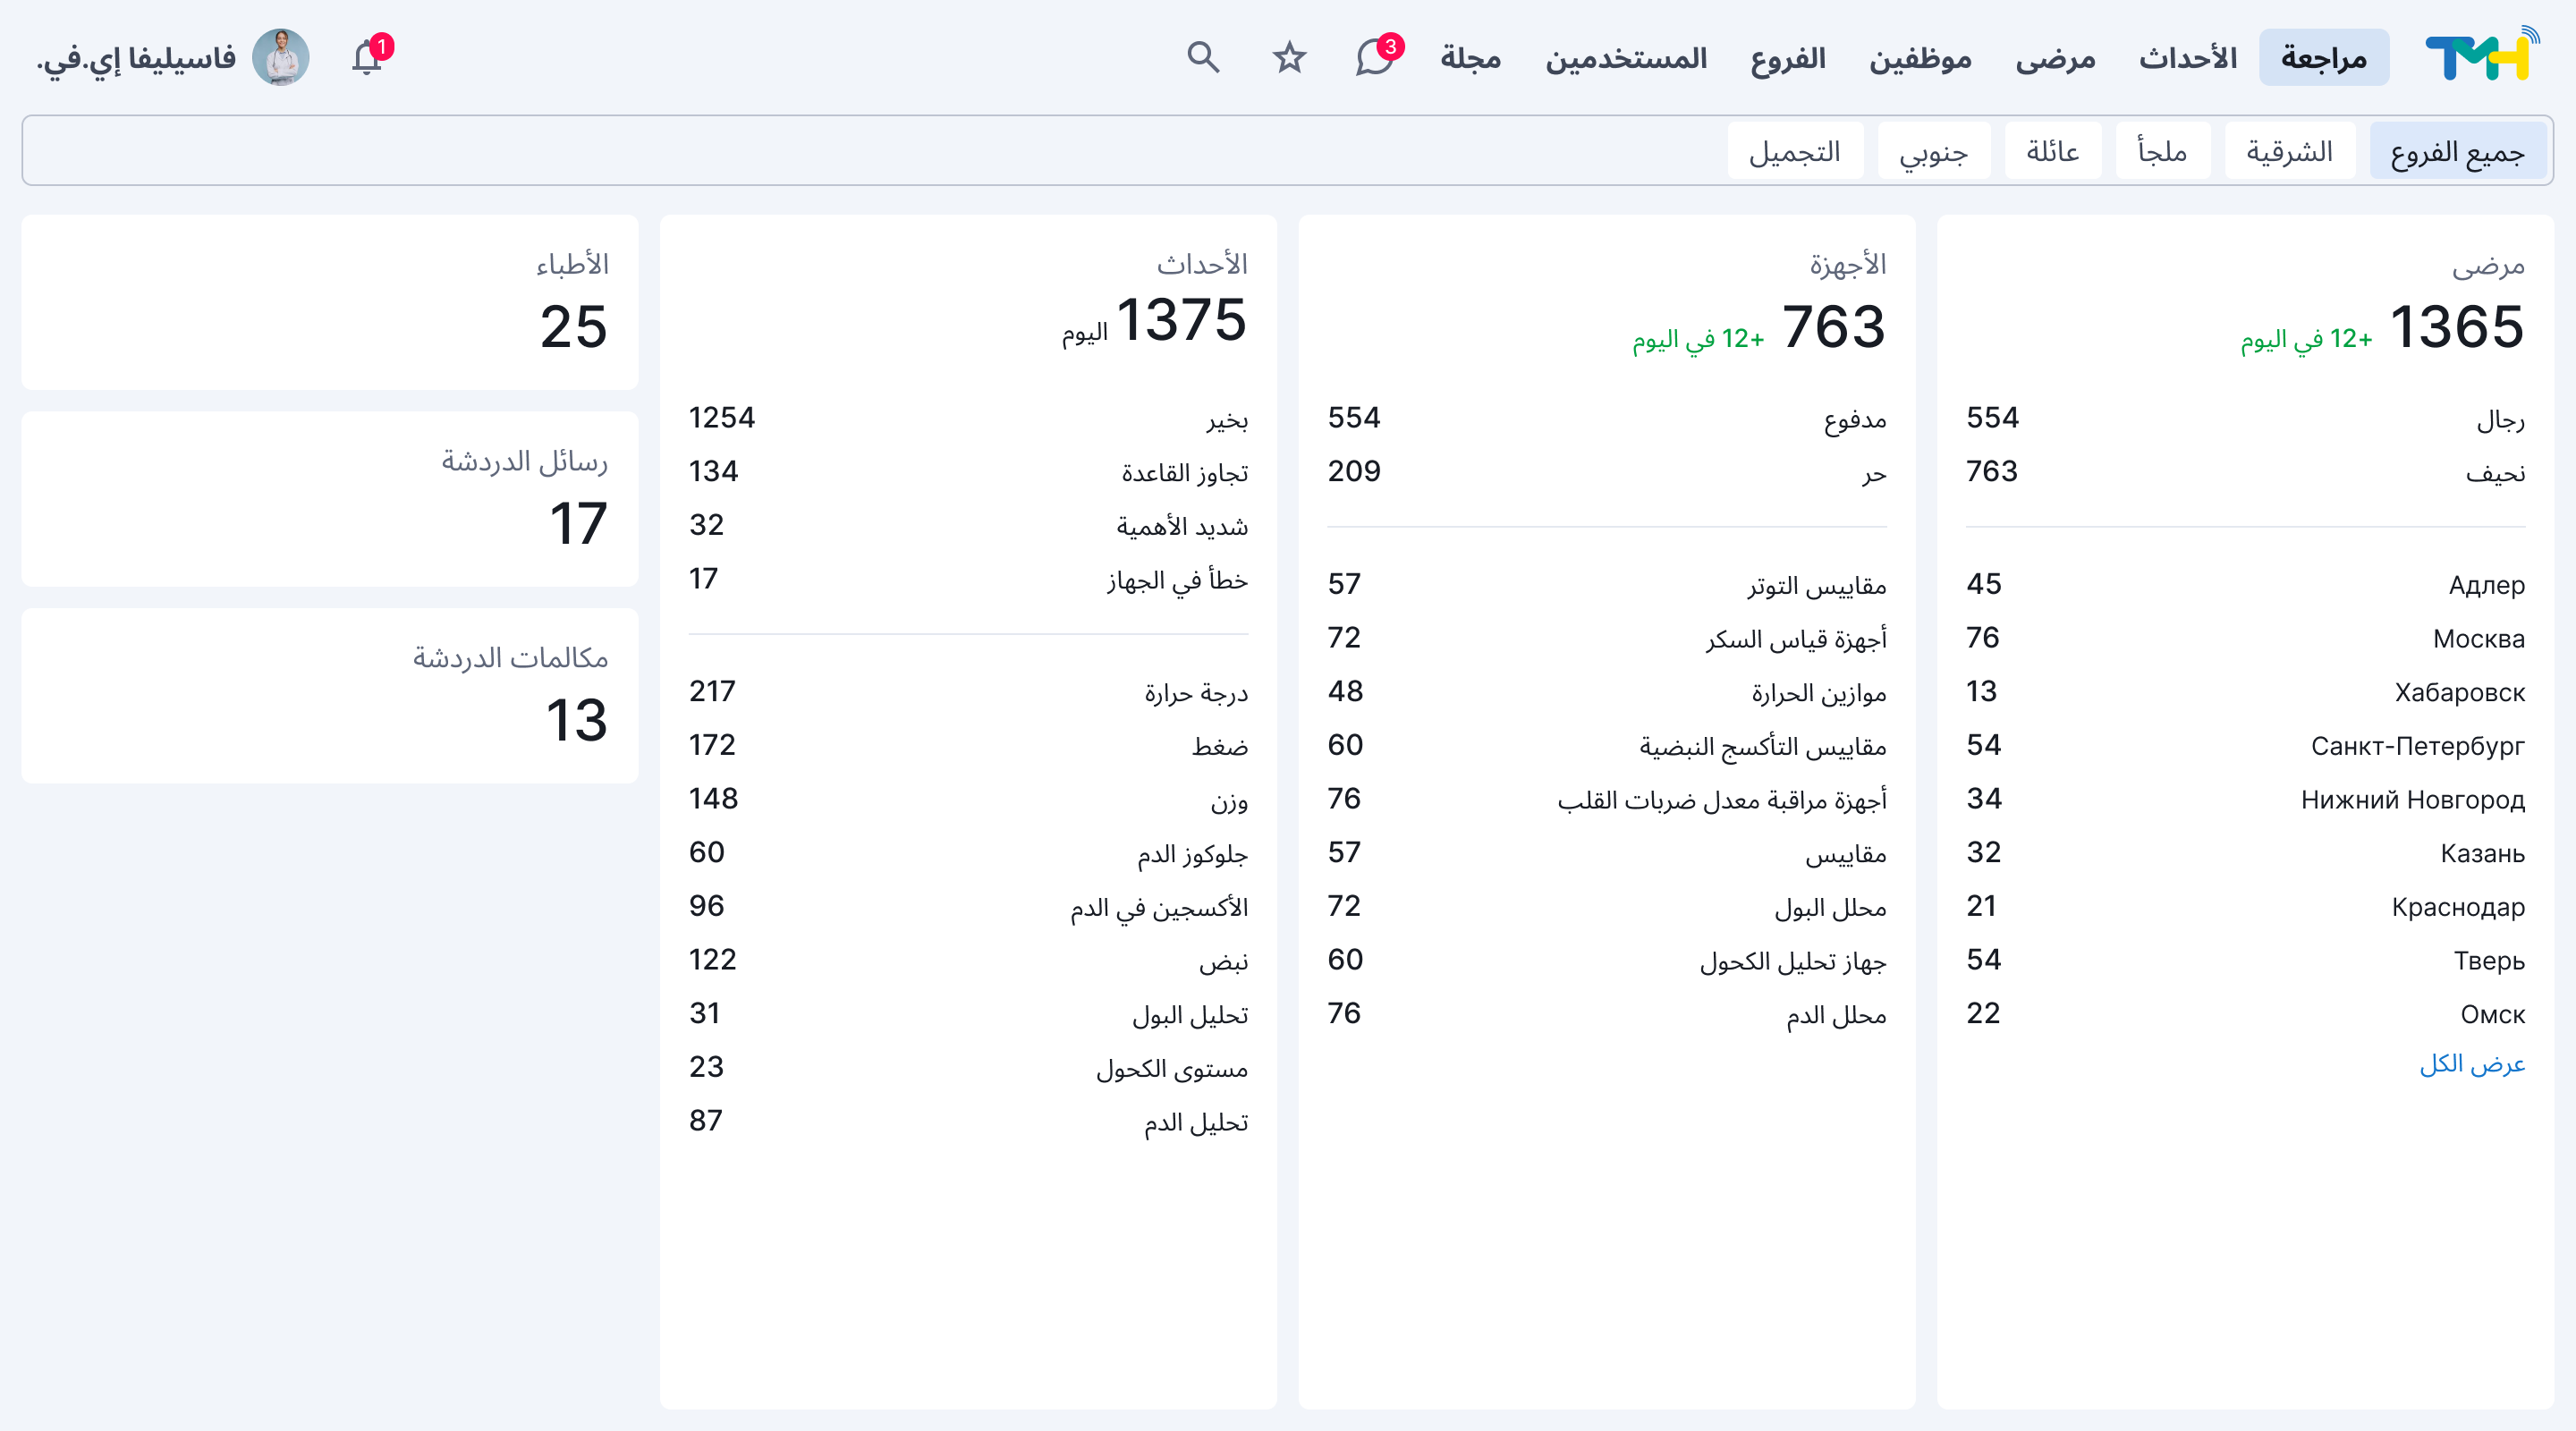The height and width of the screenshot is (1431, 2576).
Task: Click the رسائل الدردشة card showing 17
Action: [x=330, y=499]
